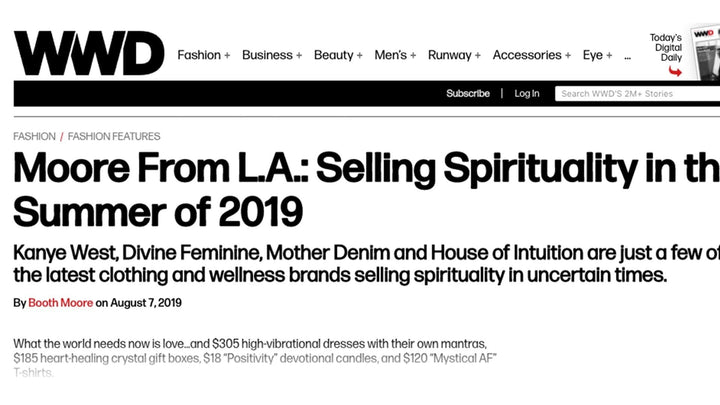Open the FASHION FEATURES breadcrumb link
The image size is (720, 405).
(x=114, y=136)
